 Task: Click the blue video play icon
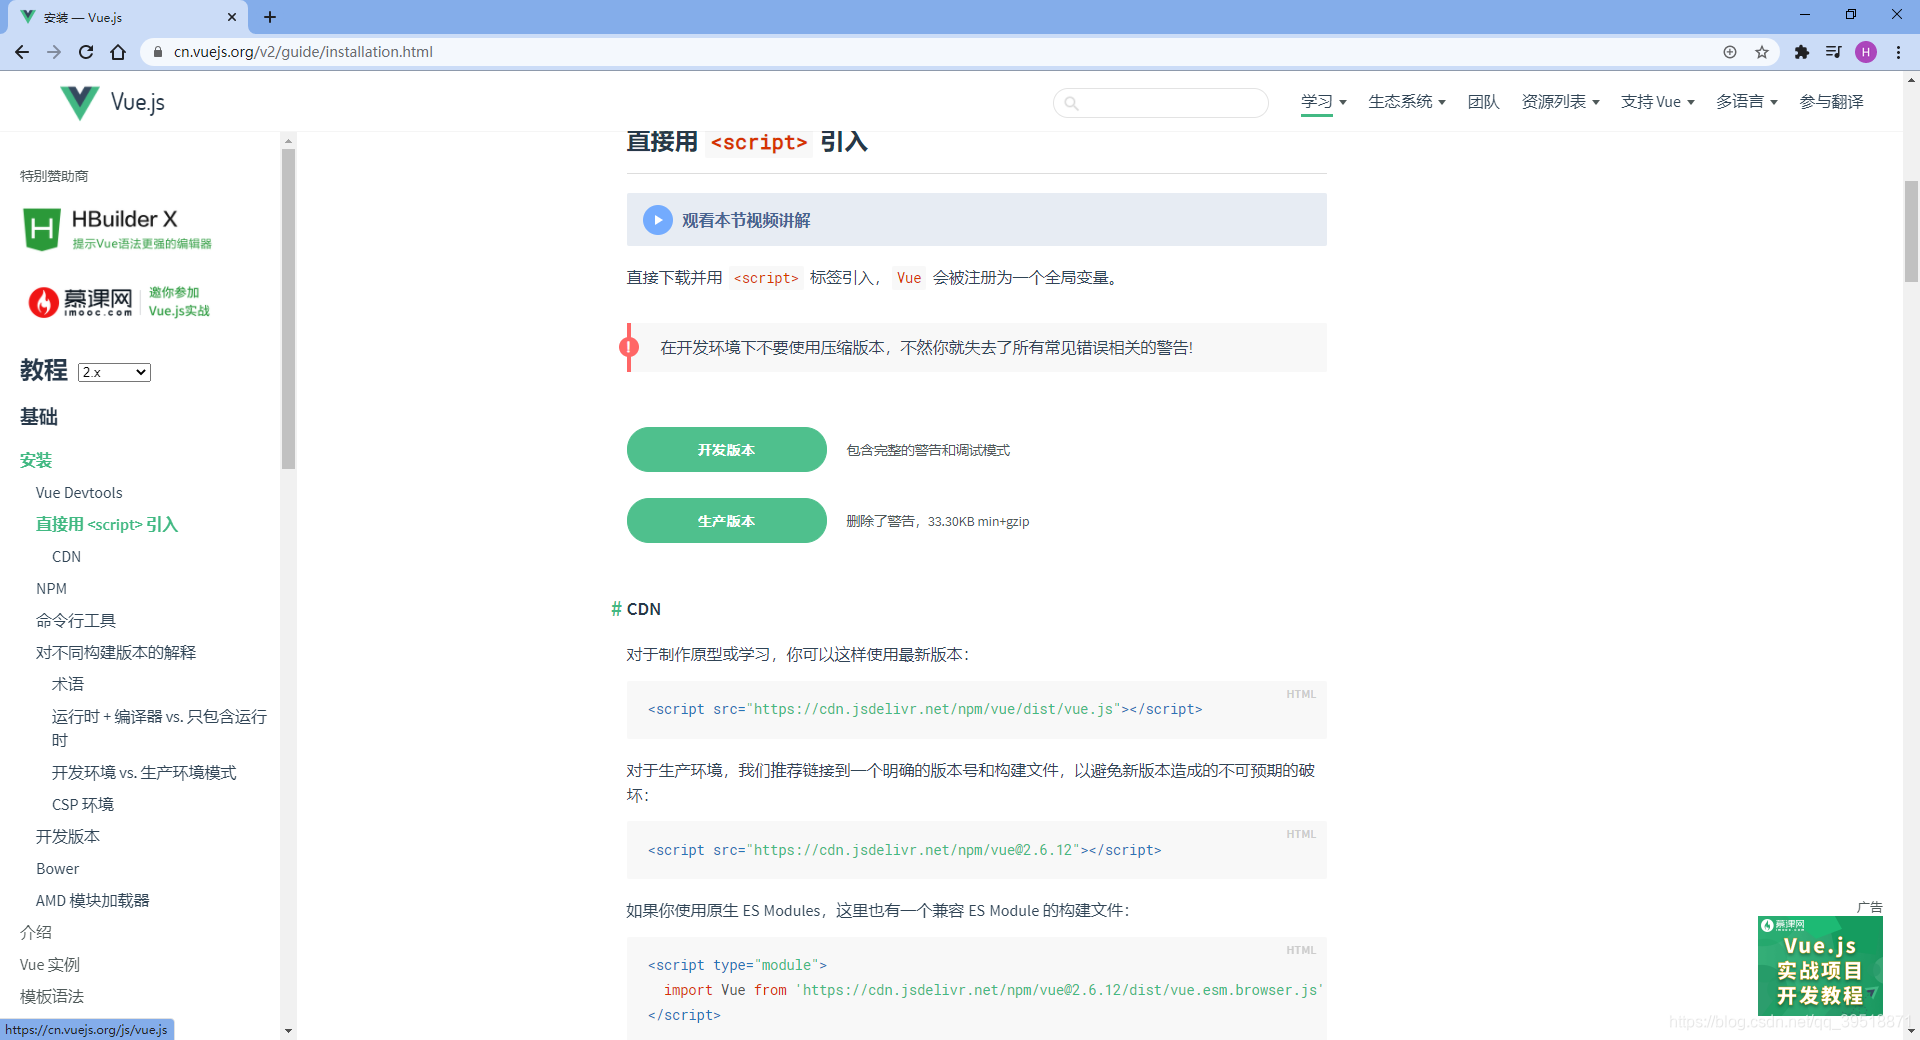point(657,220)
